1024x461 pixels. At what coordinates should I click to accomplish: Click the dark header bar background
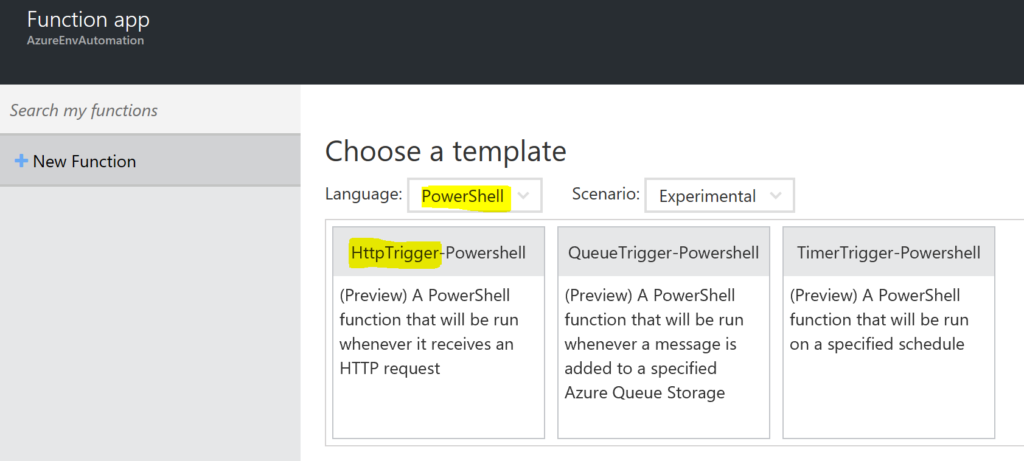(600, 42)
